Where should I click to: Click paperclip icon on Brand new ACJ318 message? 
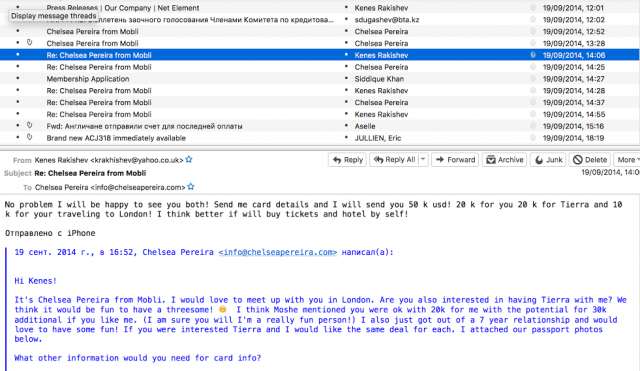tap(29, 137)
